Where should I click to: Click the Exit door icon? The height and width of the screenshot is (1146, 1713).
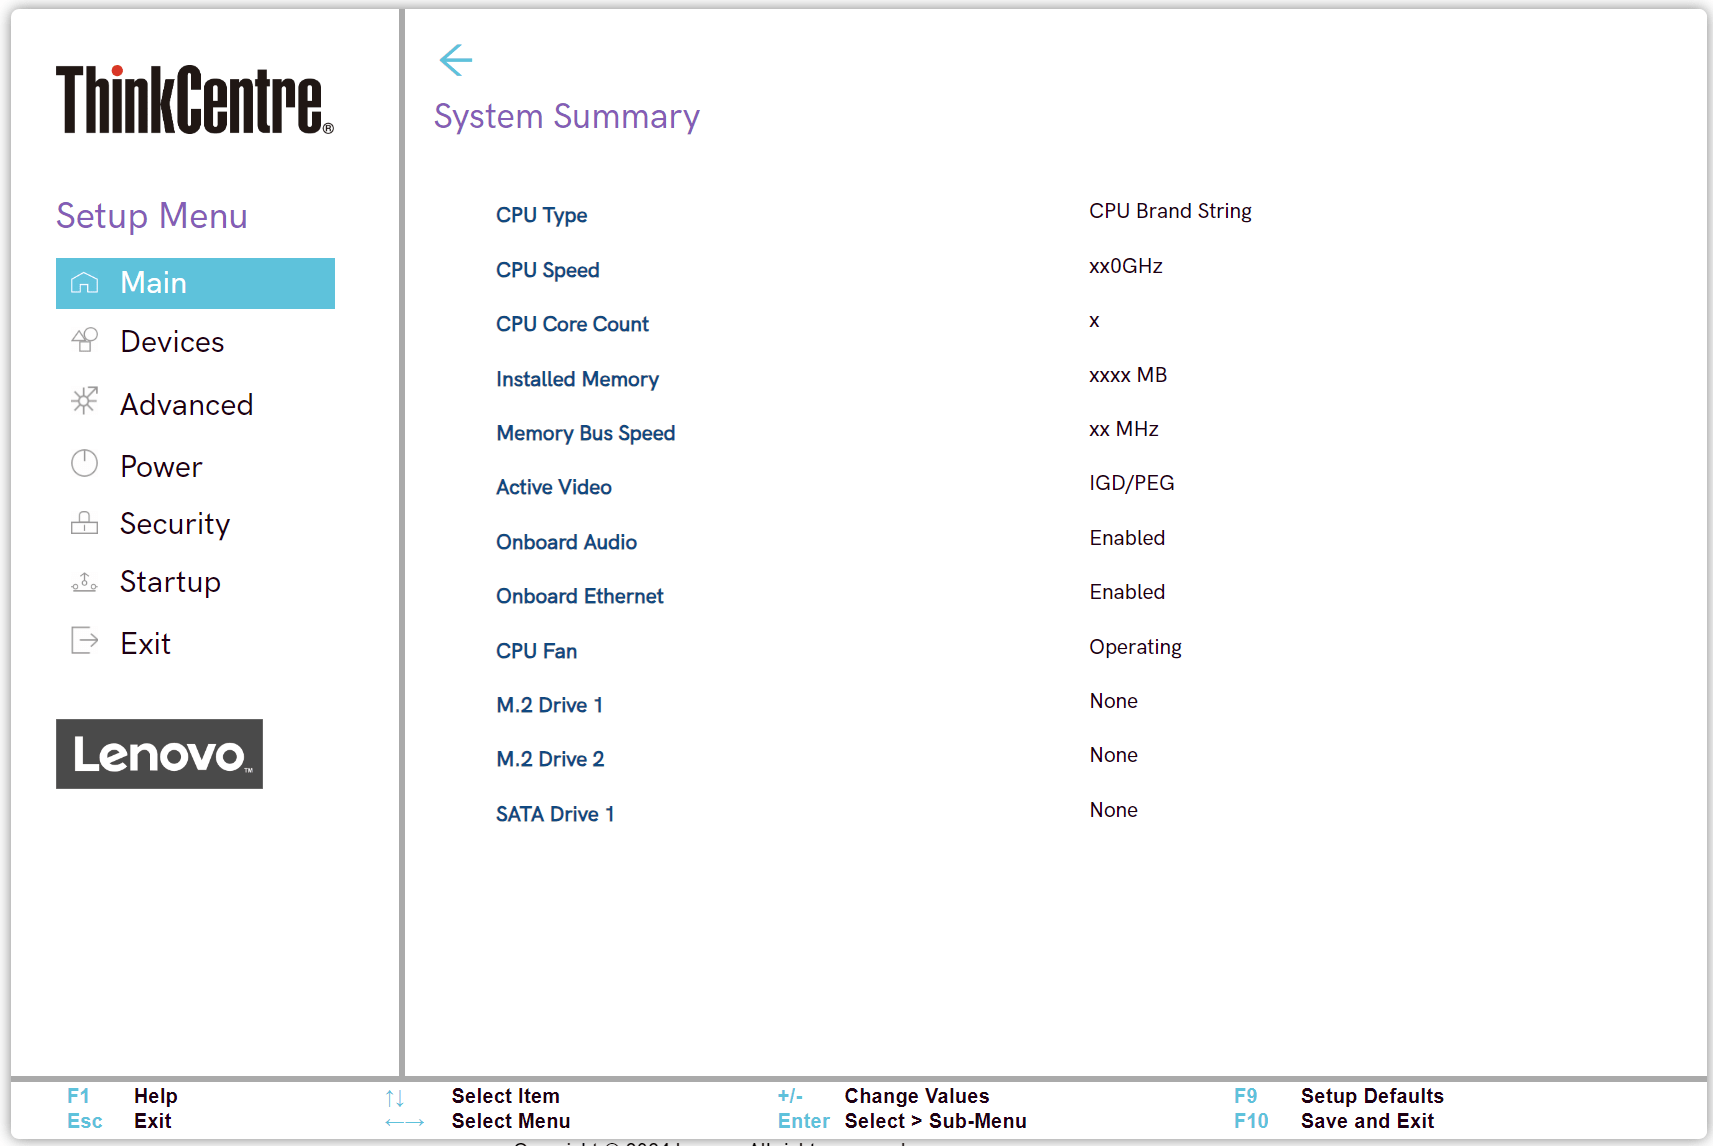(x=85, y=640)
